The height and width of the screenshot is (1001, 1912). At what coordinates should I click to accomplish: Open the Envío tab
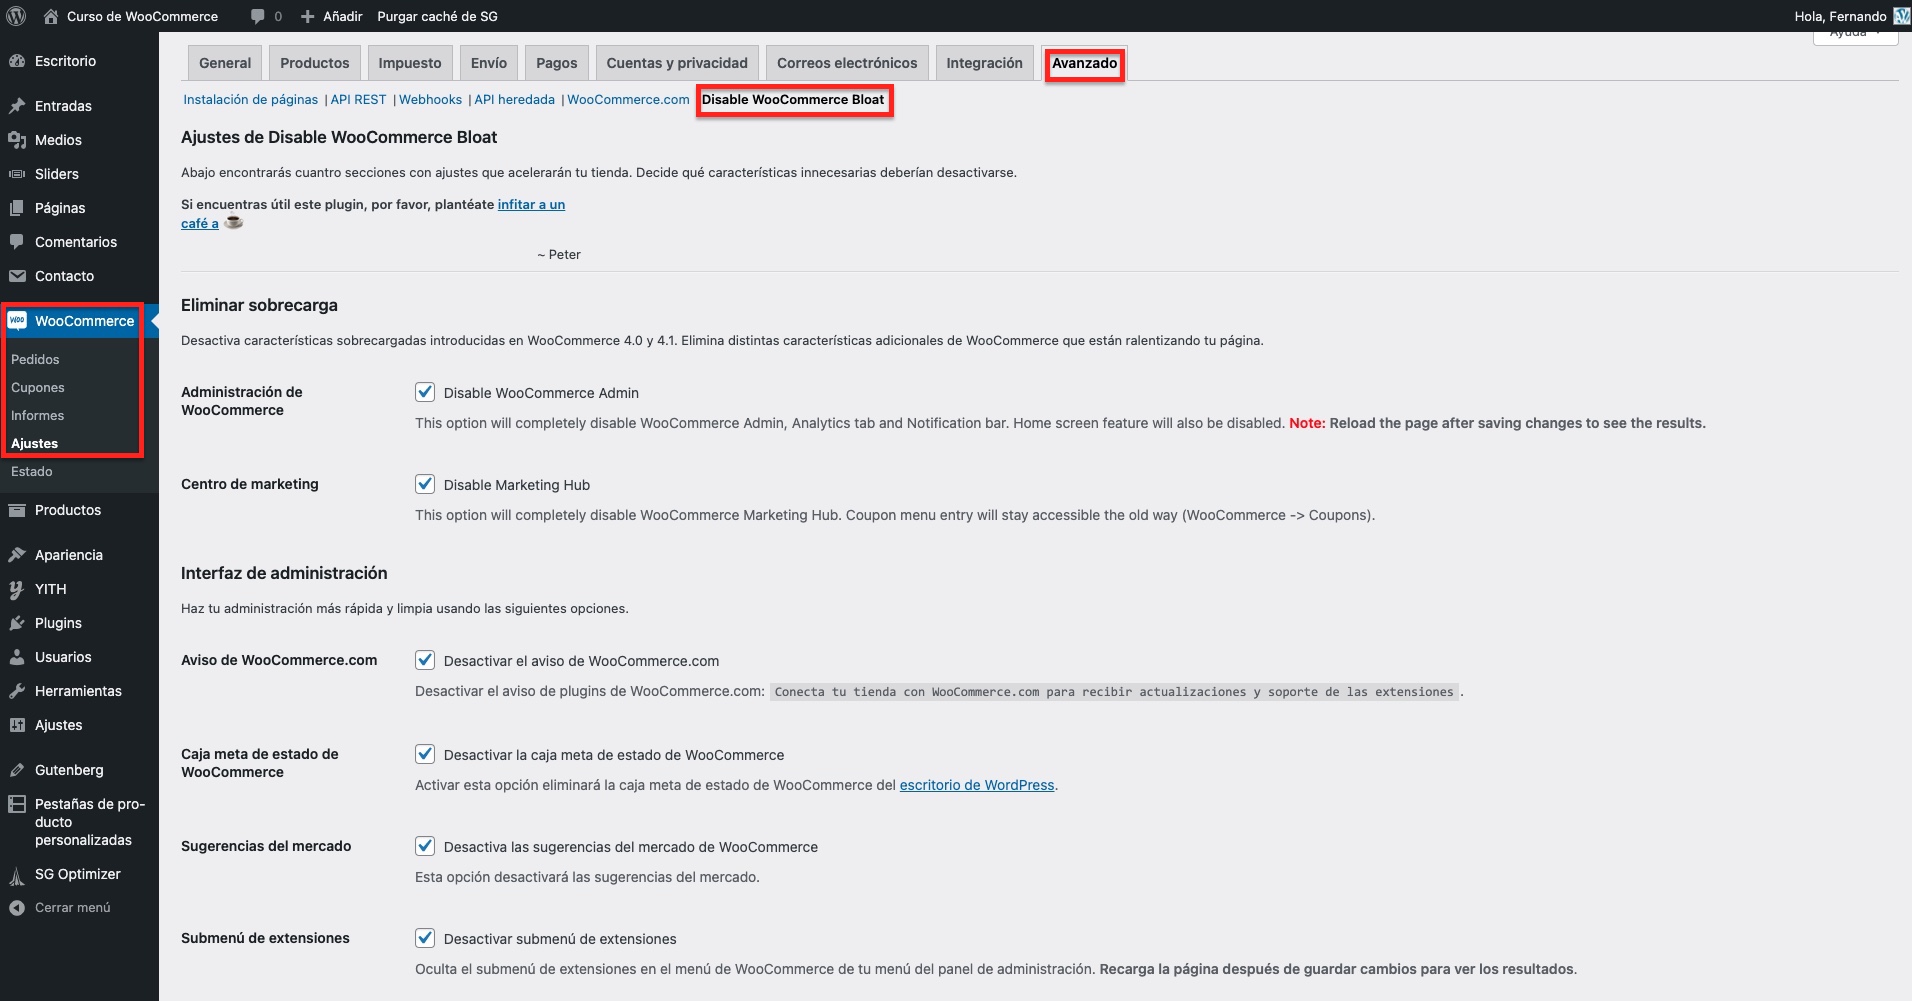[489, 63]
